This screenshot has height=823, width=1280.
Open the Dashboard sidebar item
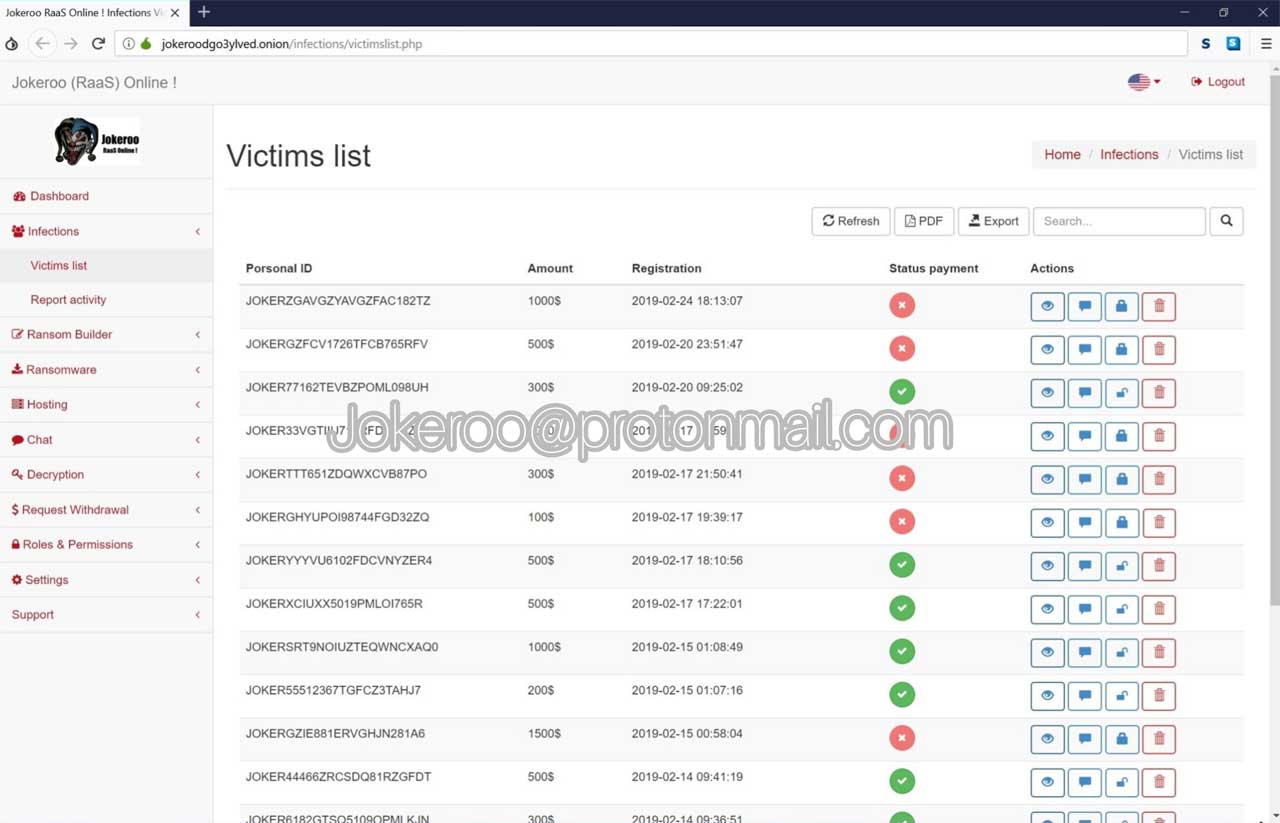59,196
